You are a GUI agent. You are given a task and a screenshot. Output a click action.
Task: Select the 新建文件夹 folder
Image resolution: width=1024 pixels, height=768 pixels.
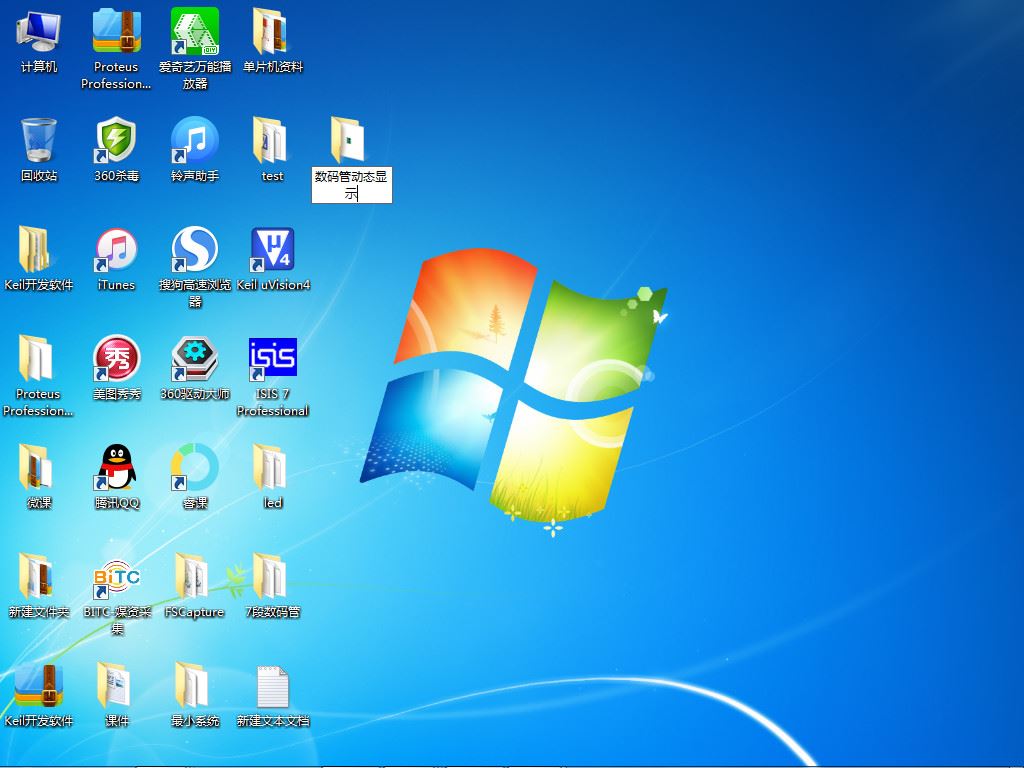[x=36, y=576]
